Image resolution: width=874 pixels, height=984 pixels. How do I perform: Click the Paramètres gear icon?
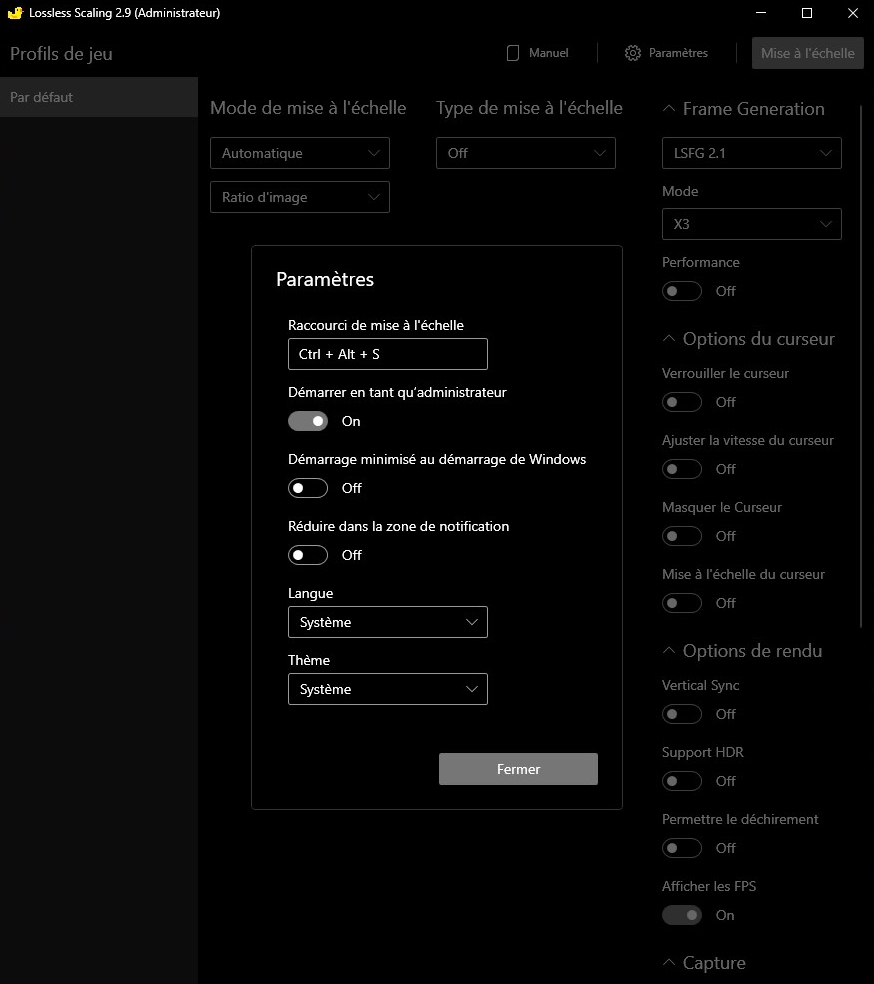coord(632,53)
